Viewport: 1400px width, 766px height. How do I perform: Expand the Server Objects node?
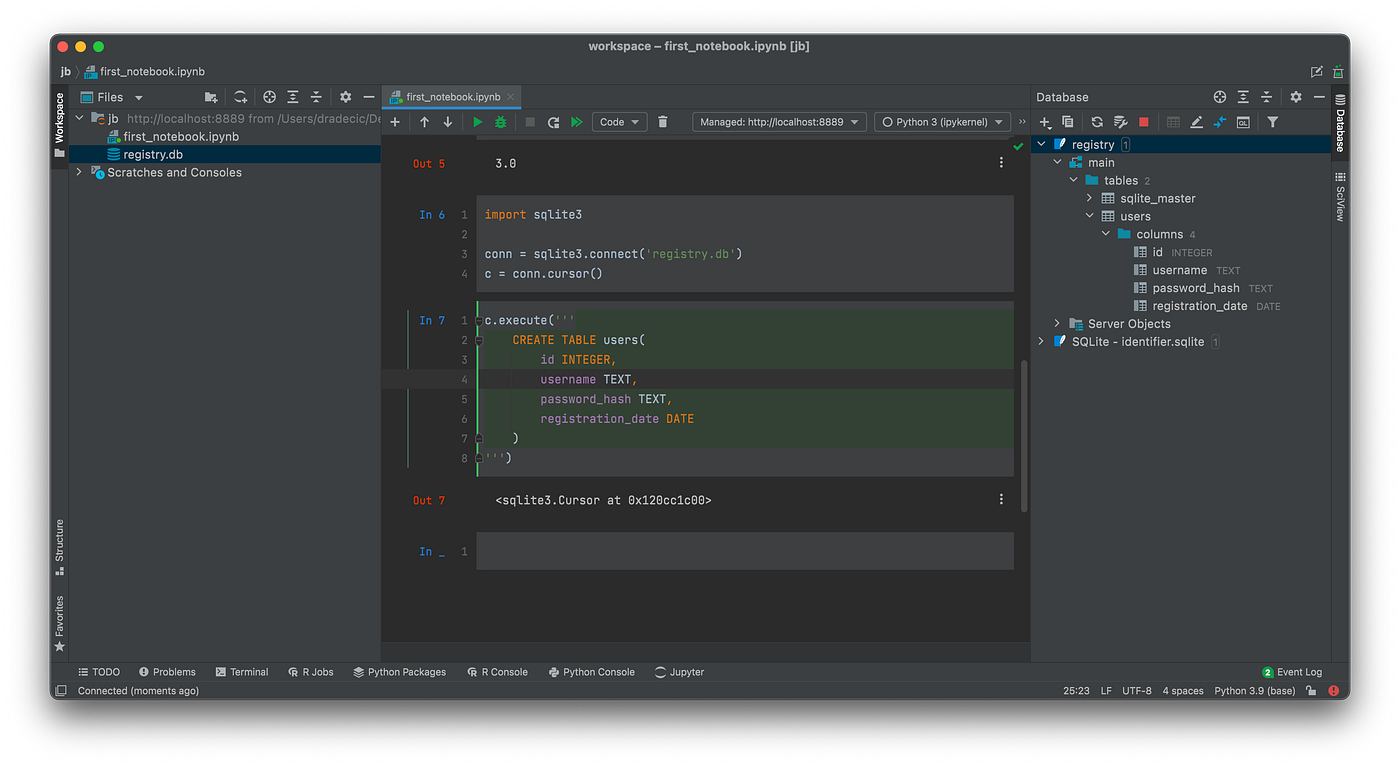pyautogui.click(x=1057, y=323)
